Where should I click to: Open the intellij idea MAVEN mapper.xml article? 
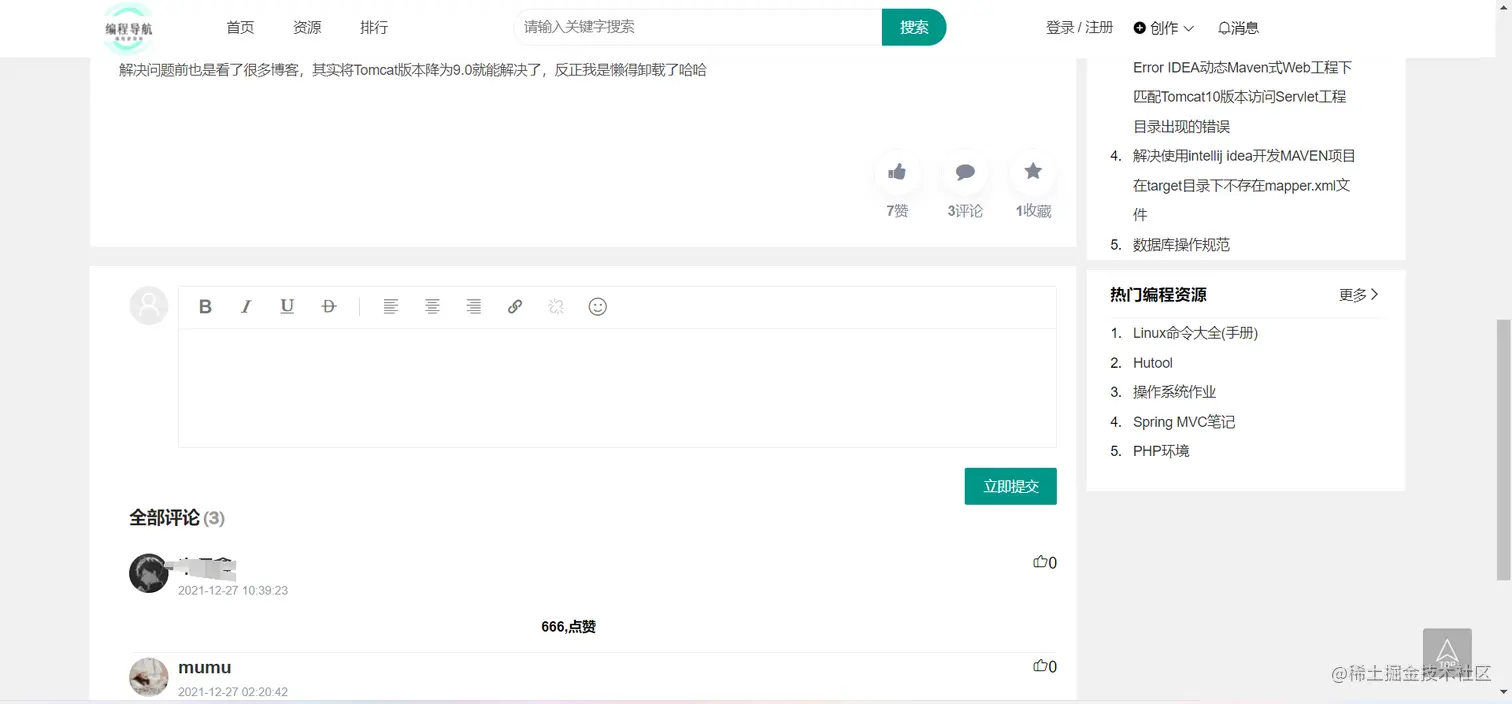coord(1244,185)
